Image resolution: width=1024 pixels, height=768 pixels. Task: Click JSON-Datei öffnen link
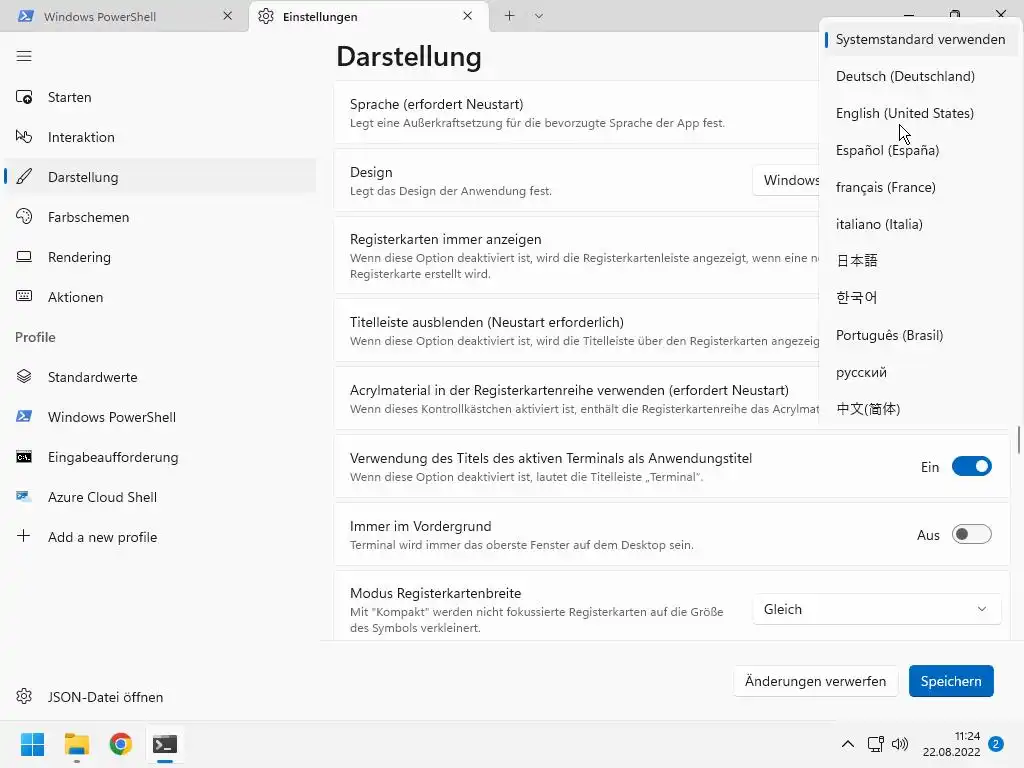160,697
